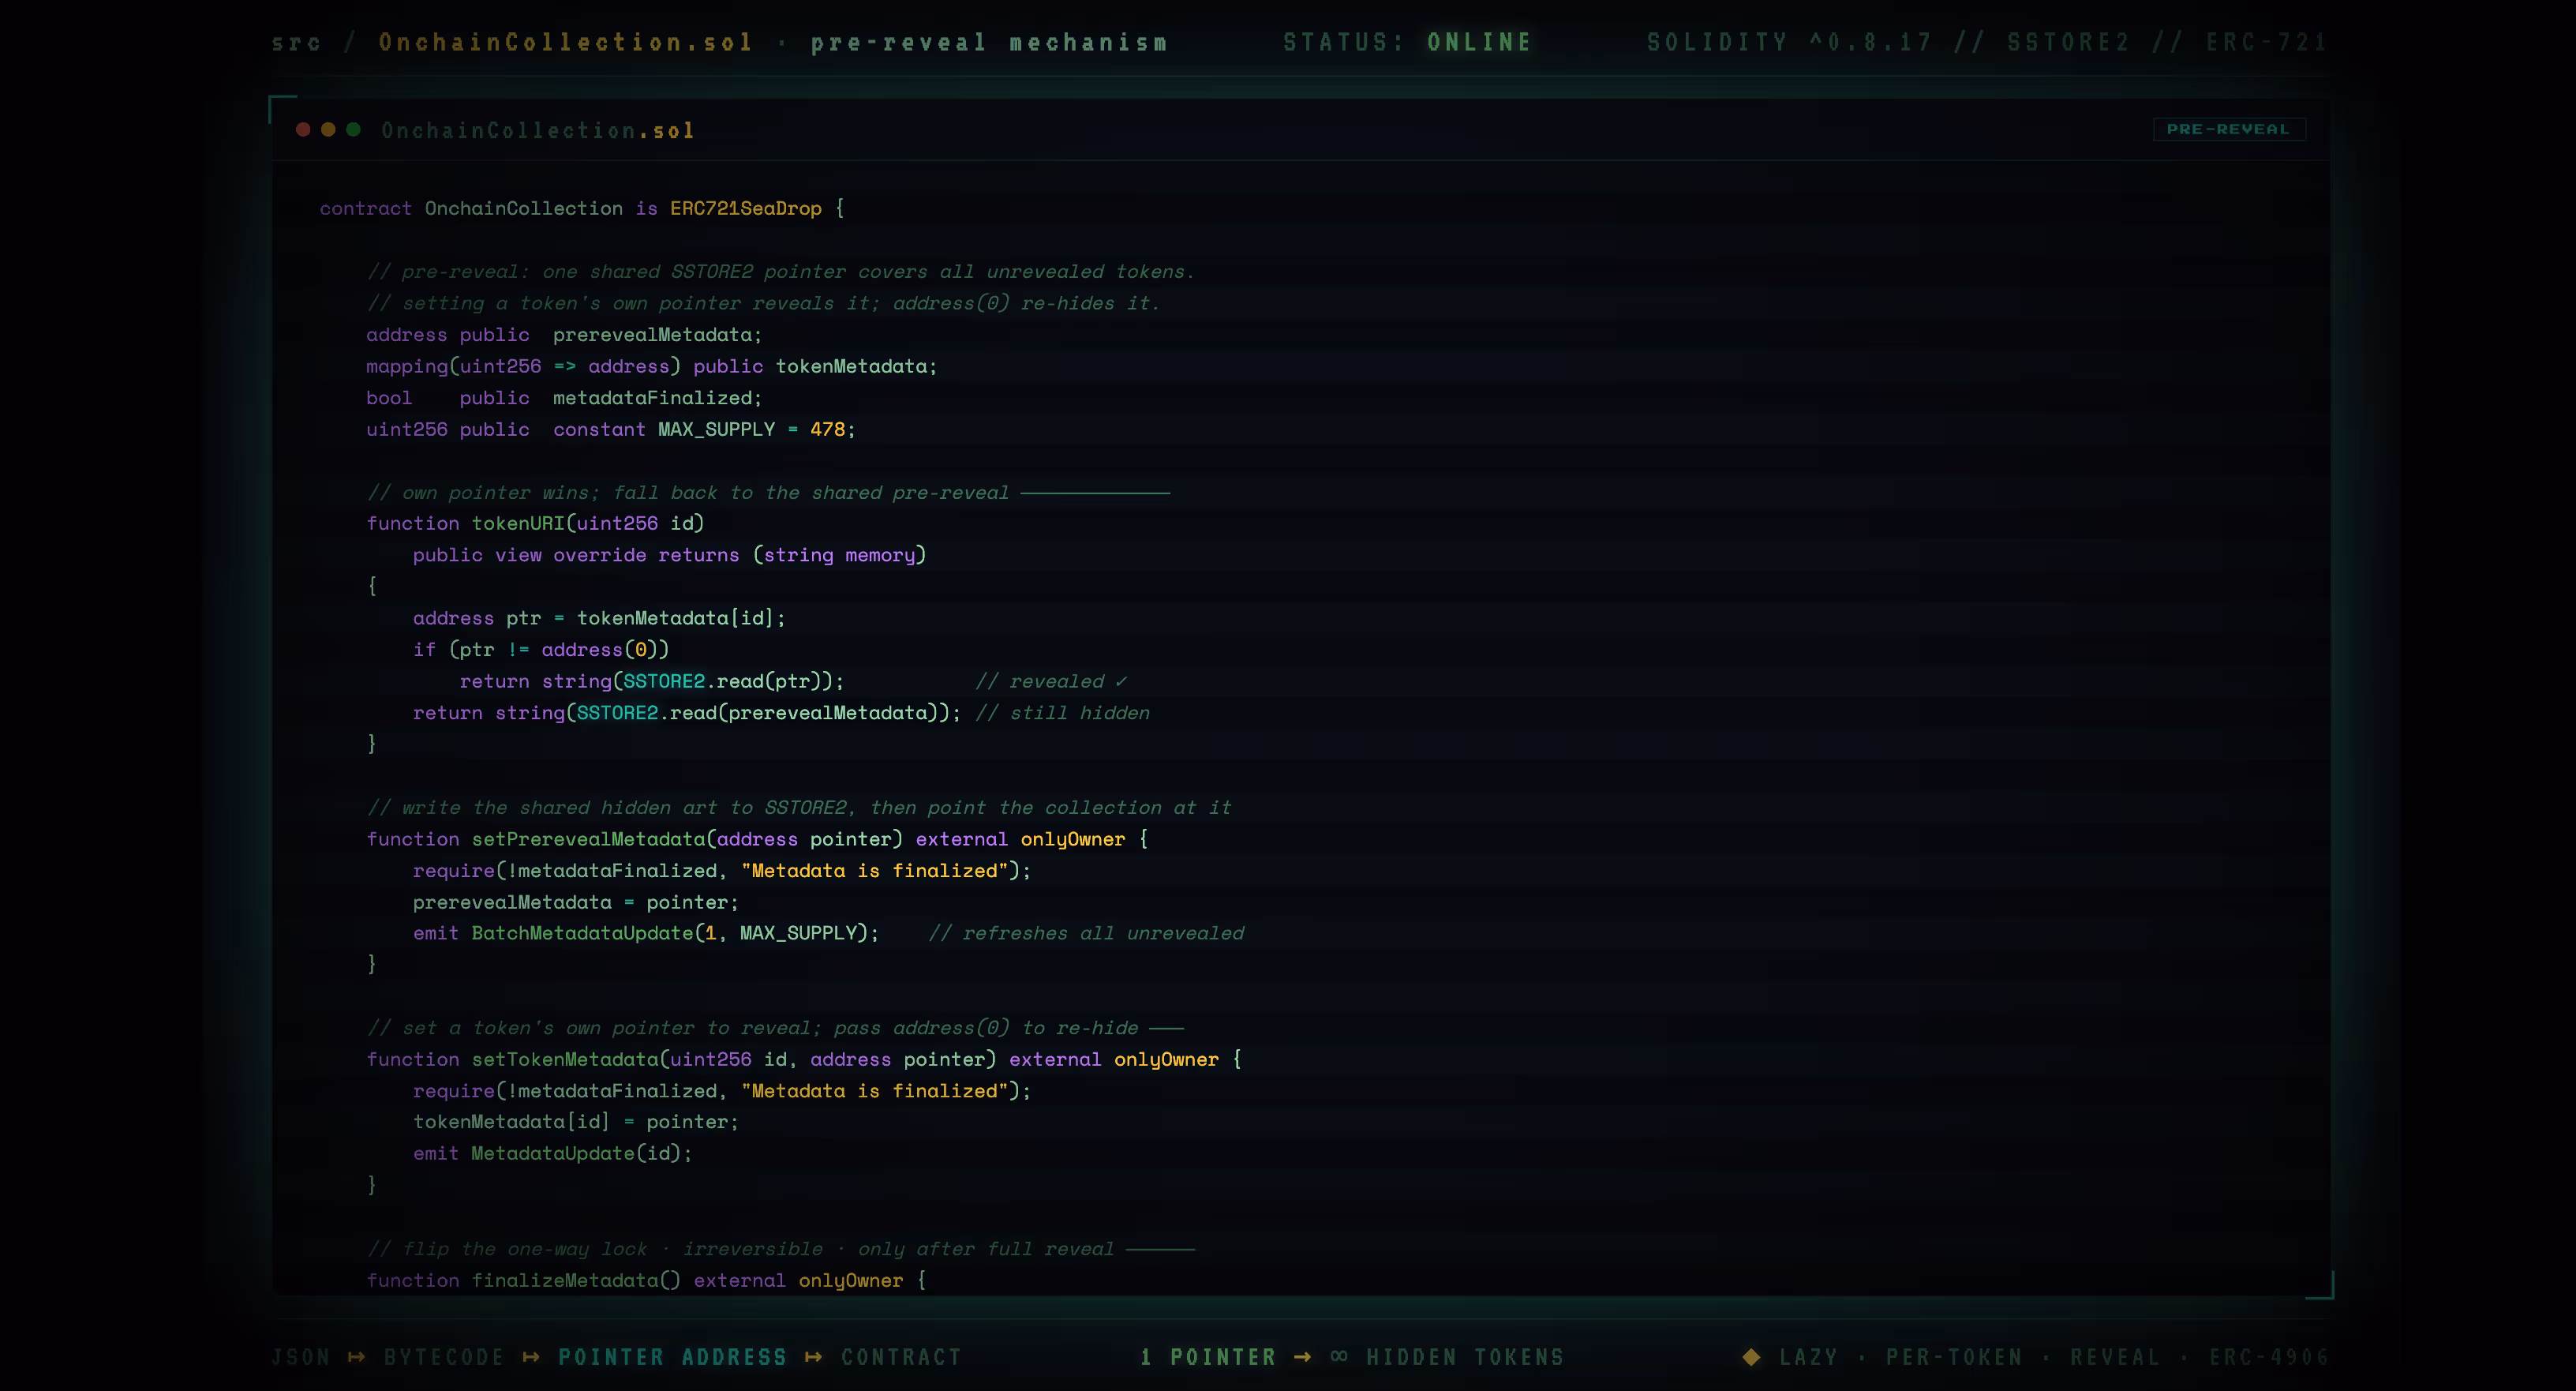Image resolution: width=2576 pixels, height=1391 pixels.
Task: Click the ERC-4906 footer label
Action: (2268, 1357)
